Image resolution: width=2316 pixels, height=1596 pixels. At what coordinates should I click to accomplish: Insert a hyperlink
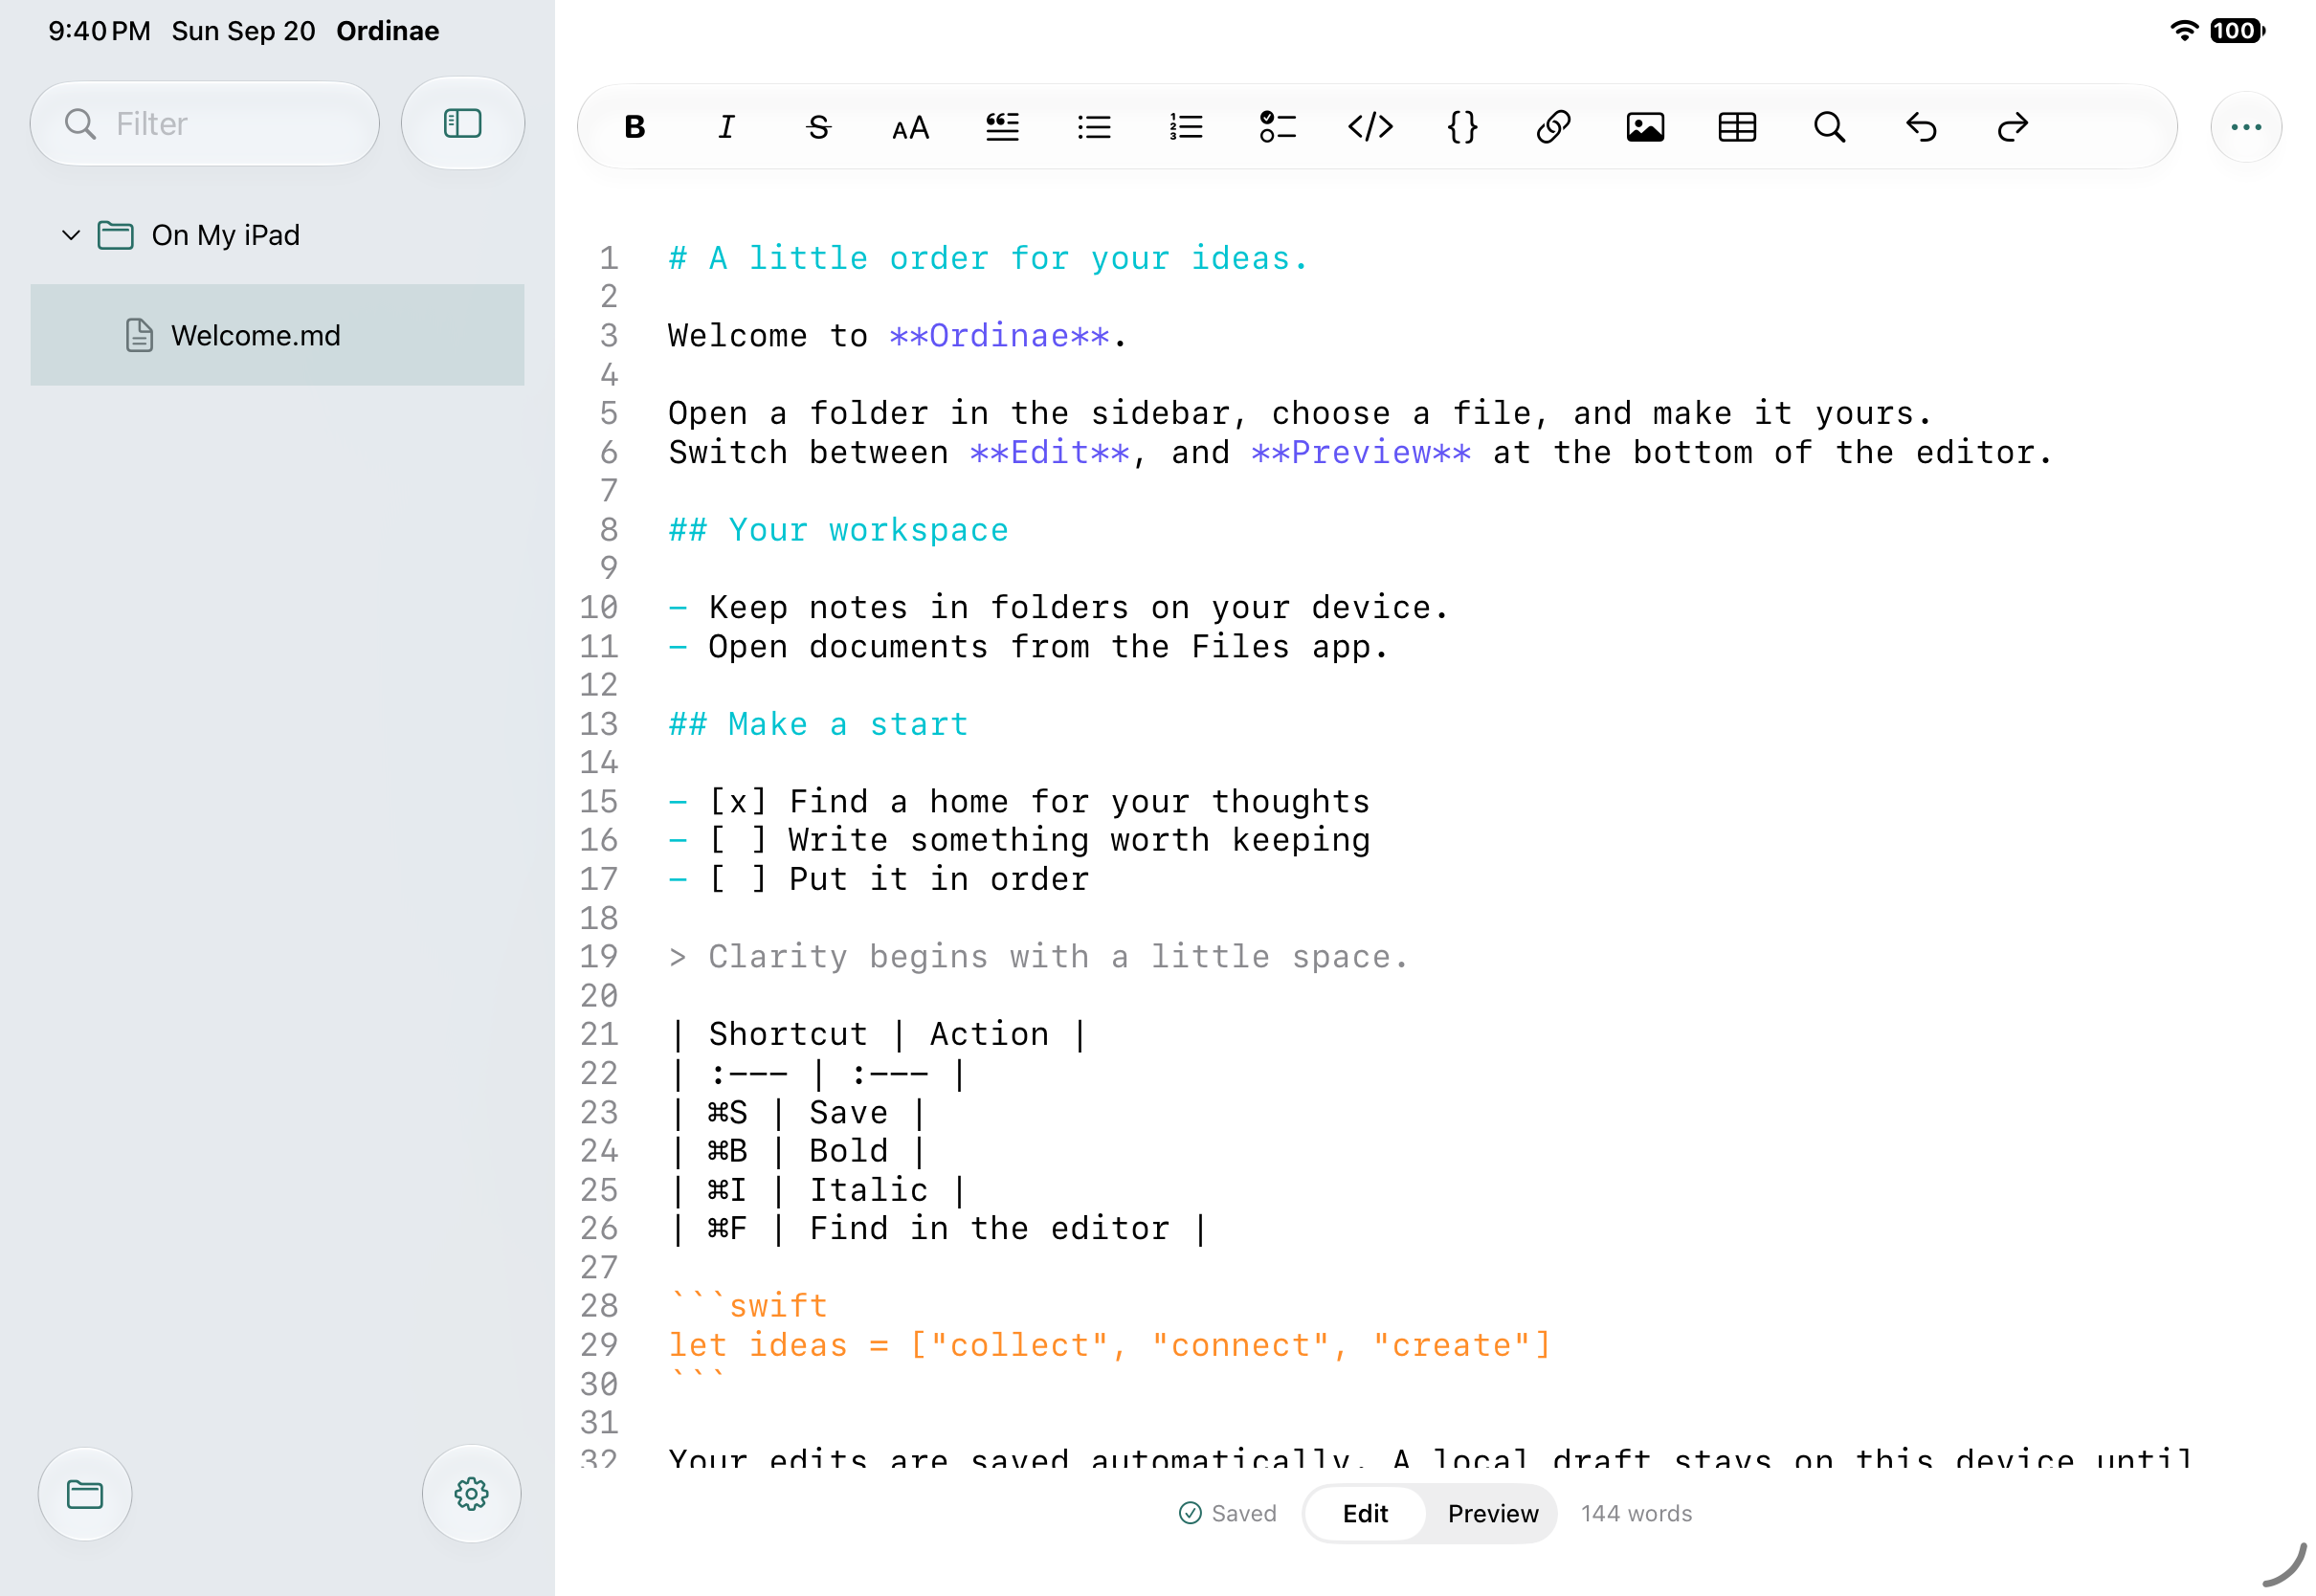tap(1553, 127)
